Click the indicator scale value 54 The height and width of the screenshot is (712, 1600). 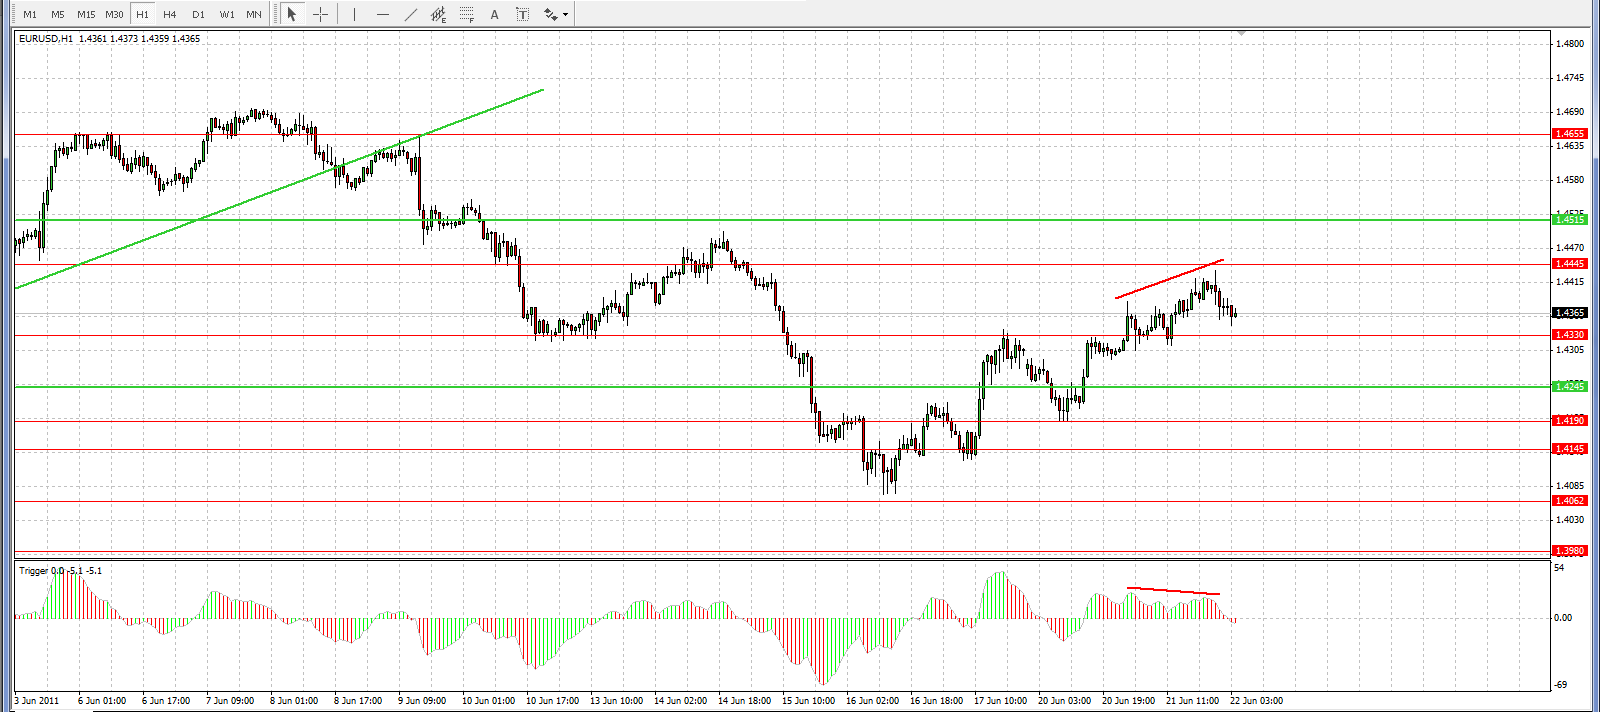click(1559, 568)
